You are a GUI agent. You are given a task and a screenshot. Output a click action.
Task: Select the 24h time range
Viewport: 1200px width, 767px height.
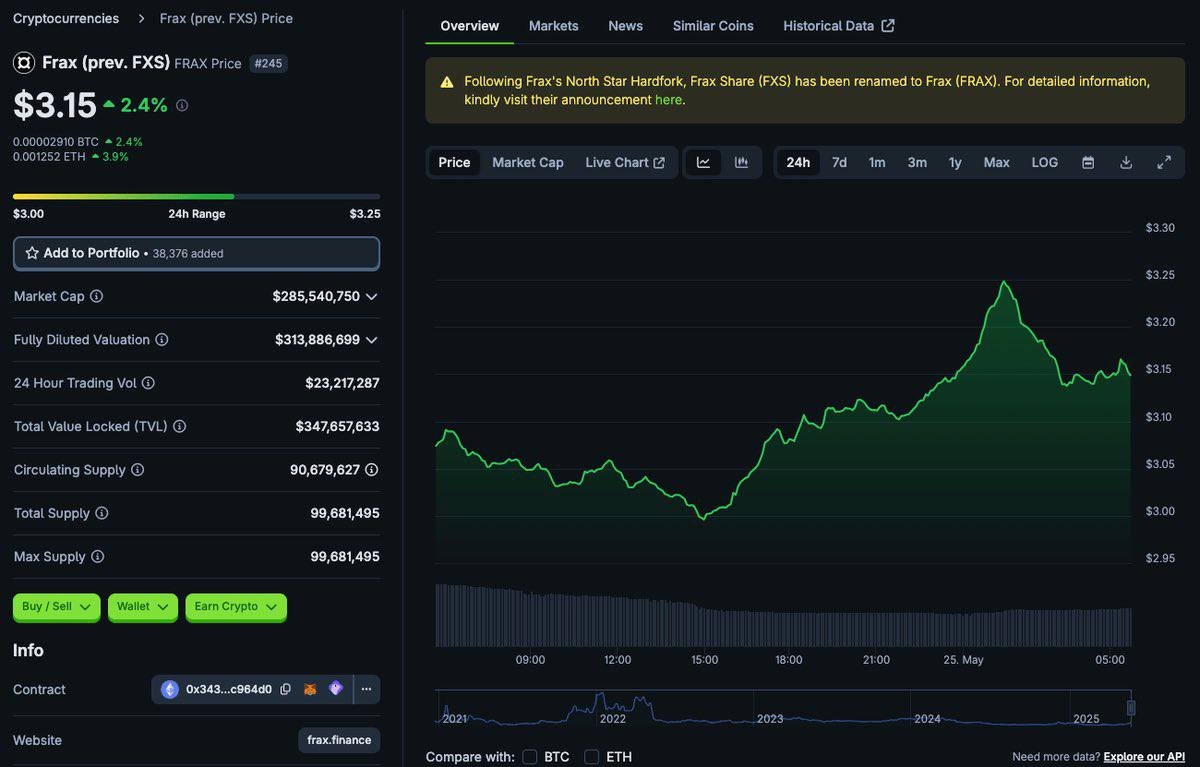(x=798, y=163)
